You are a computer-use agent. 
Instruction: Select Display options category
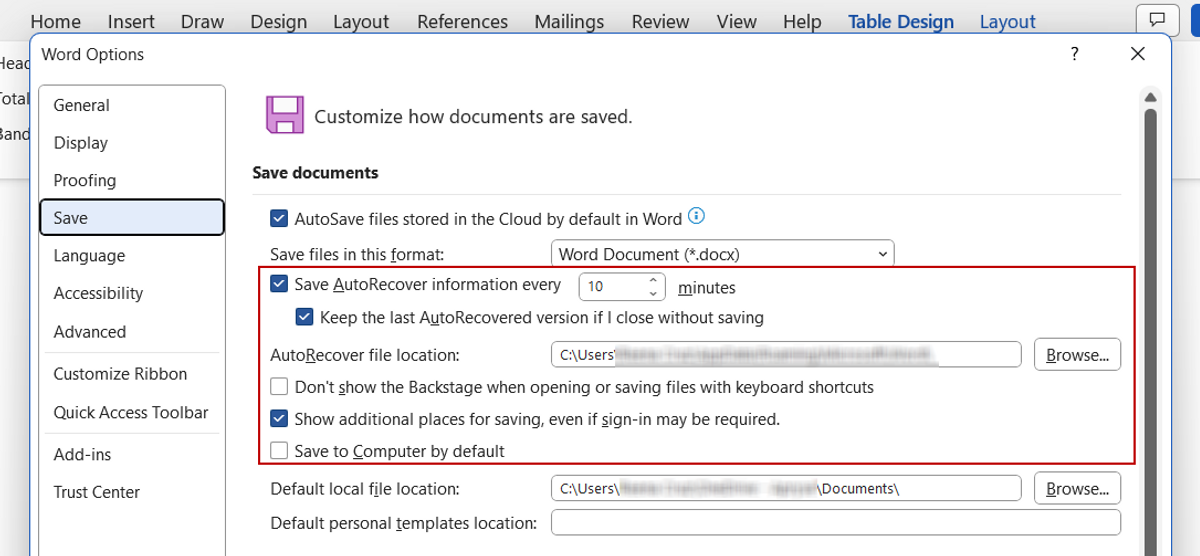tap(132, 143)
